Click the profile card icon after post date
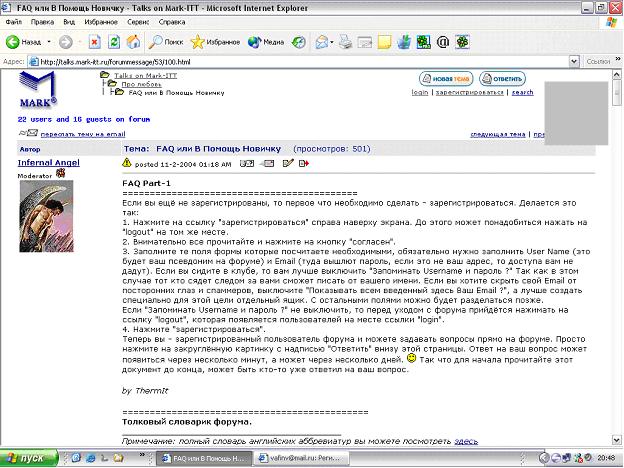This screenshot has height=468, width=624. 247,163
